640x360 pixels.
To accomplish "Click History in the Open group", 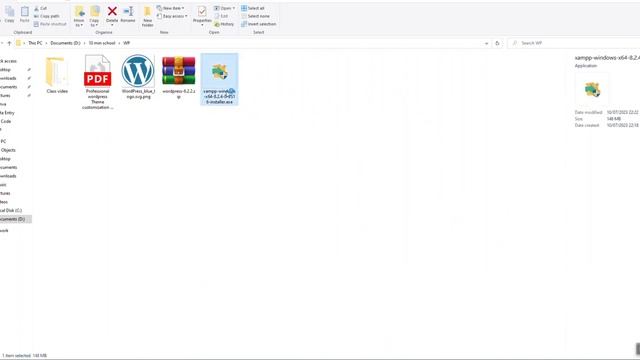I will [224, 24].
